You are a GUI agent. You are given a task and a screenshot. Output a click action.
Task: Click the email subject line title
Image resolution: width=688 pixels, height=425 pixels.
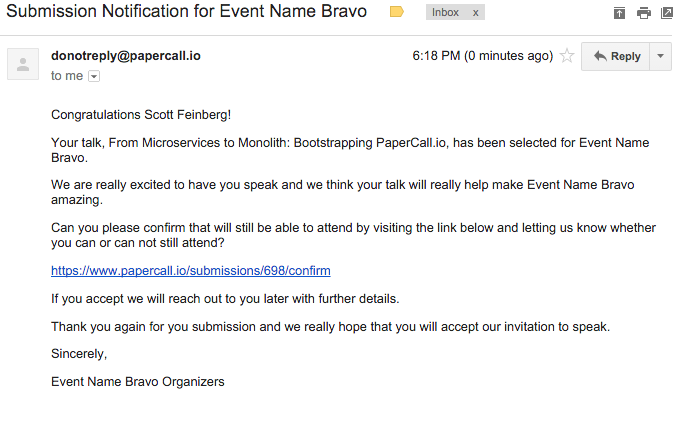coord(187,12)
